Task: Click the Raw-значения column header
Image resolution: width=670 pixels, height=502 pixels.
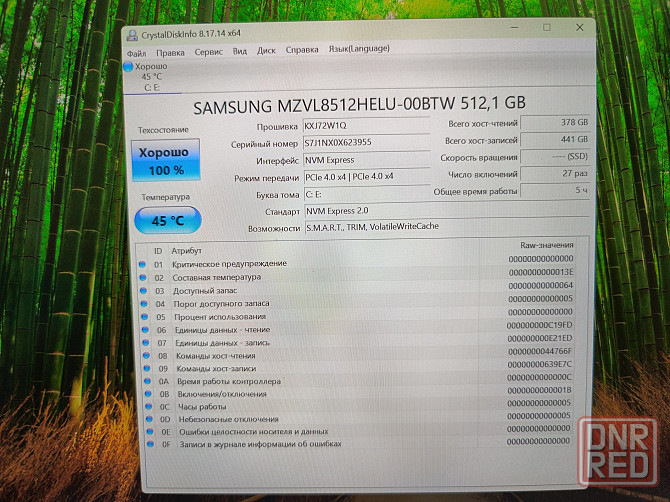Action: point(547,245)
